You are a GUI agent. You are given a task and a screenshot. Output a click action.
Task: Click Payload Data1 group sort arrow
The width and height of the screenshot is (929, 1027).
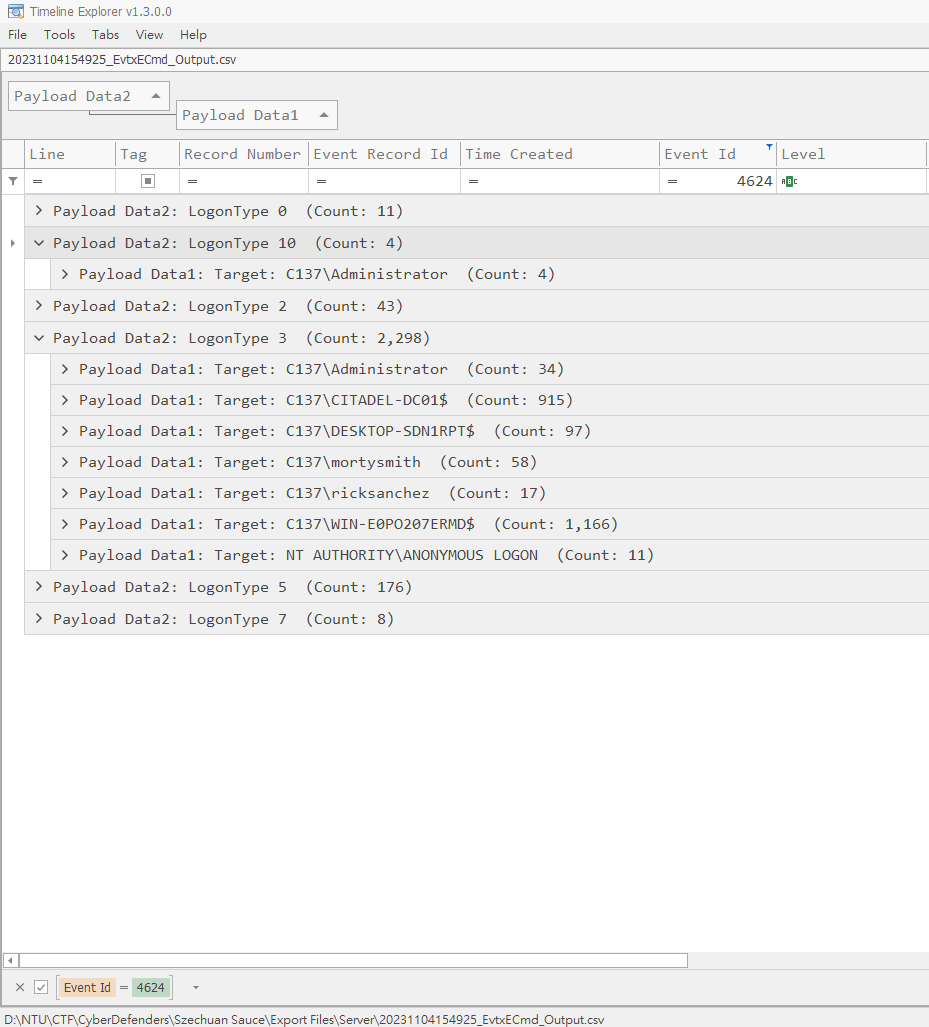pos(324,115)
